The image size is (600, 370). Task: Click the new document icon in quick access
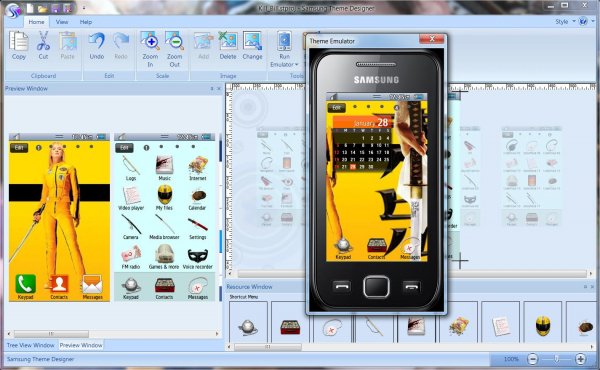click(30, 8)
